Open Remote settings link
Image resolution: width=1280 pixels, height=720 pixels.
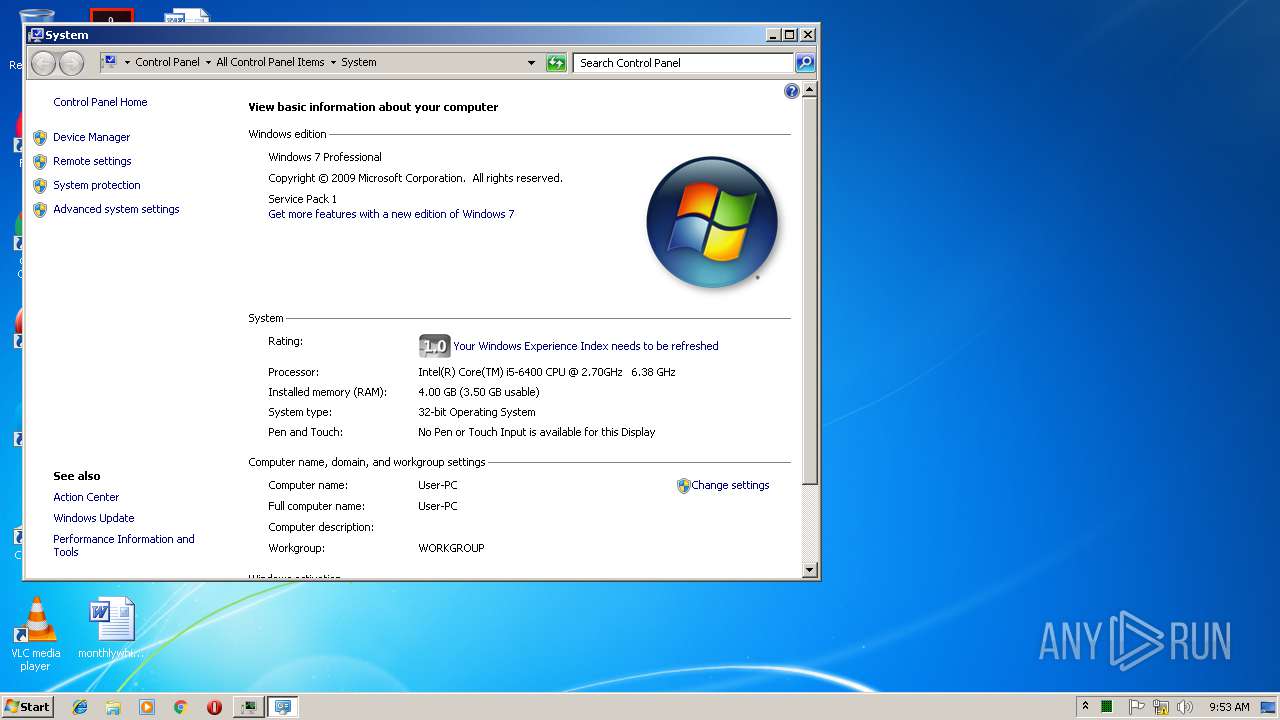tap(92, 161)
